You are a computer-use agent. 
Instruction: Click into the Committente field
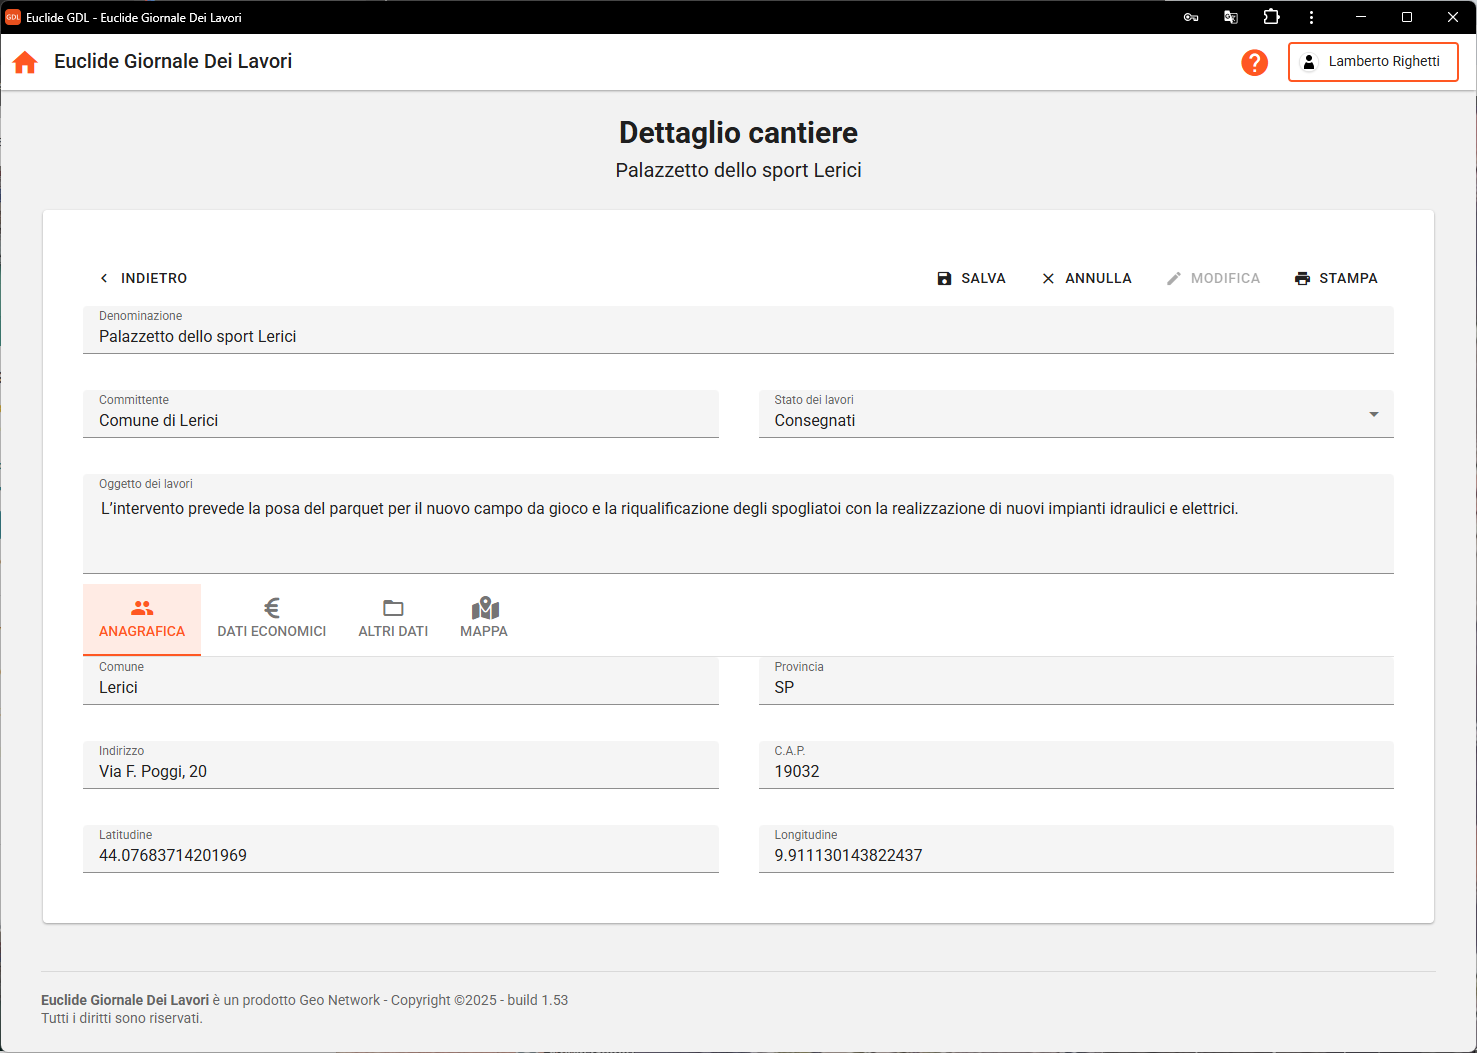point(400,421)
